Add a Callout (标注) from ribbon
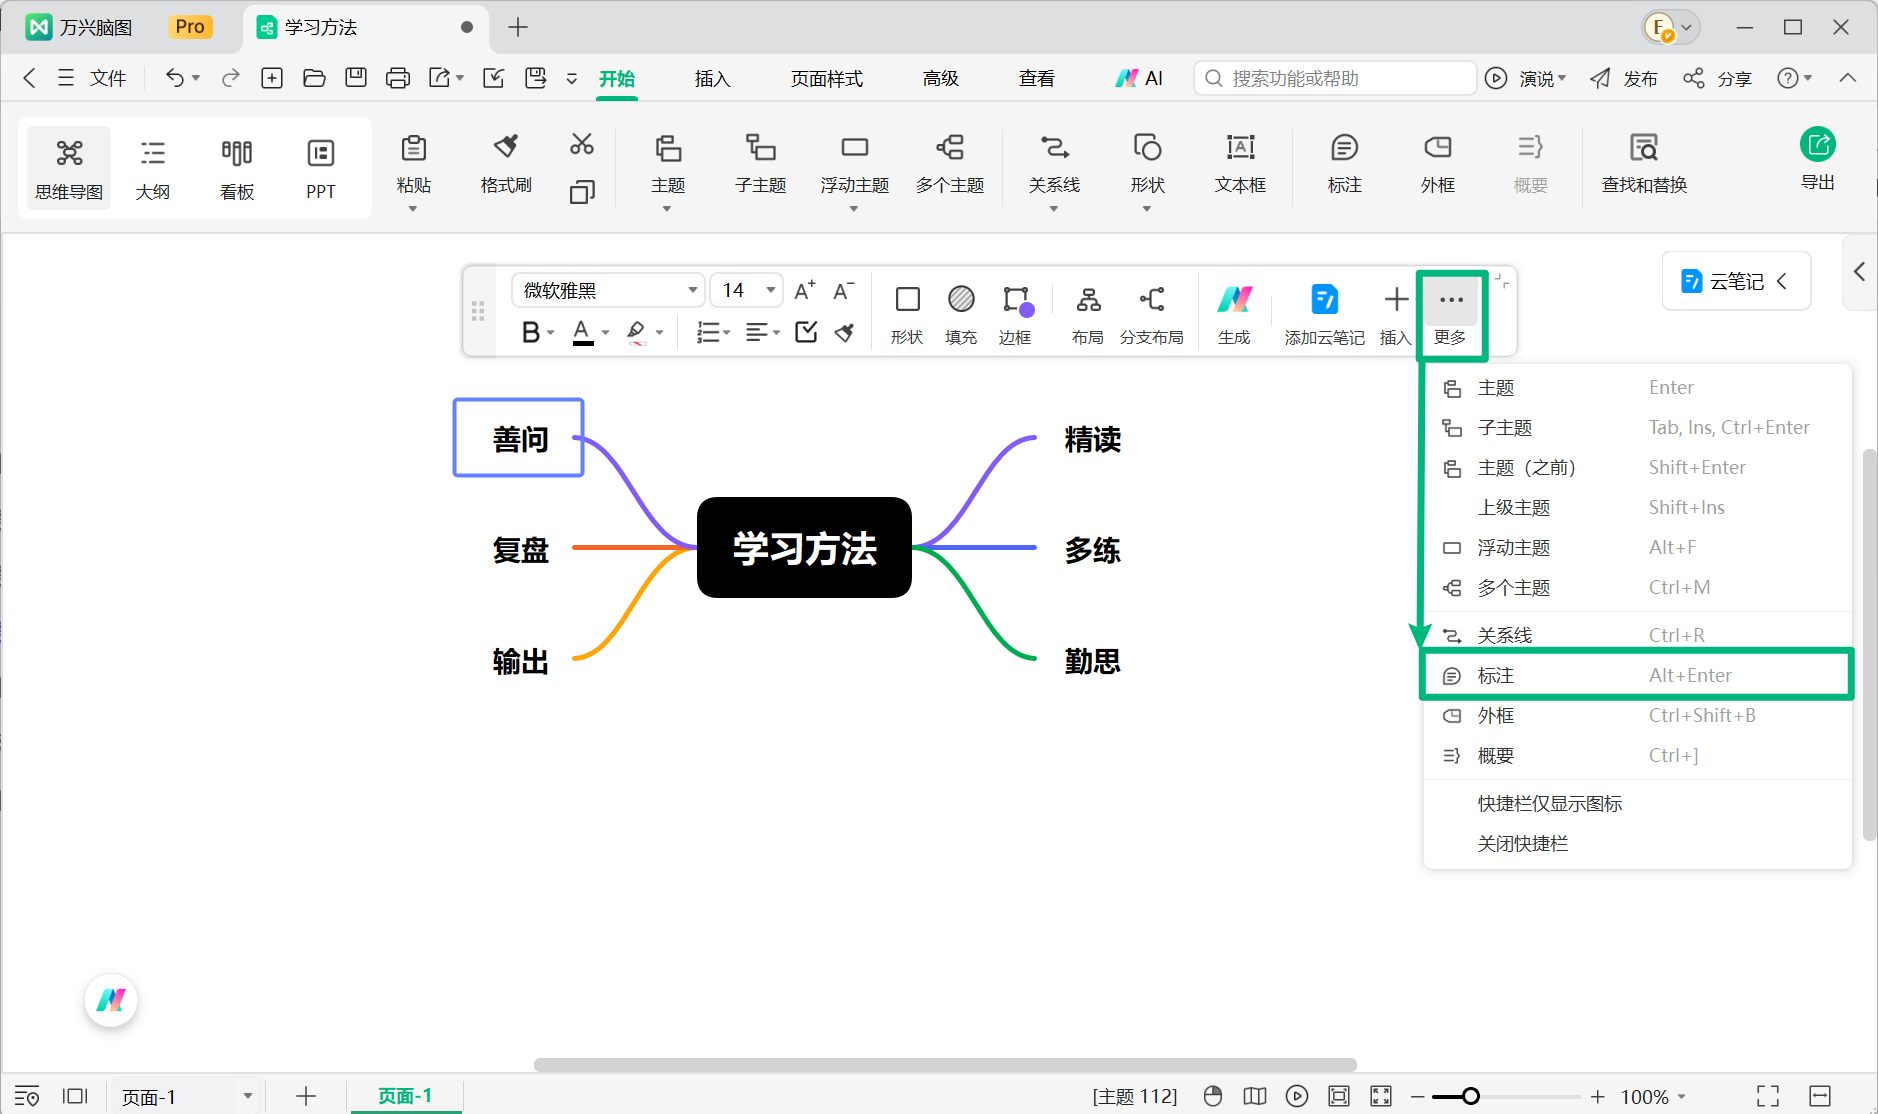Screen dimensions: 1878x1114 tap(1345, 163)
